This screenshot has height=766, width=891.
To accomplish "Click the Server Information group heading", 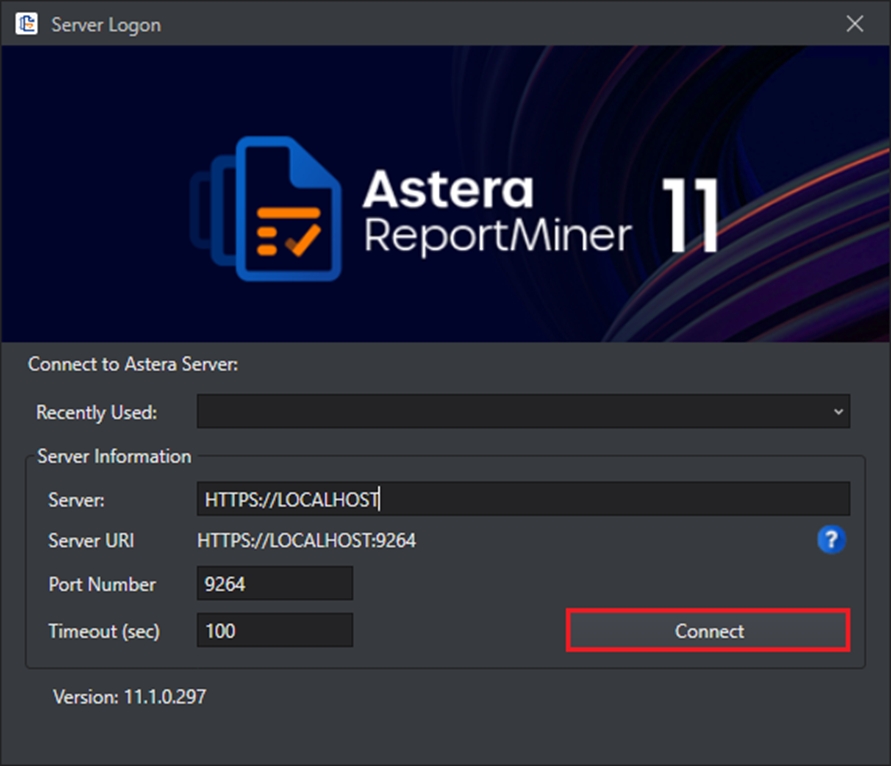I will [114, 456].
